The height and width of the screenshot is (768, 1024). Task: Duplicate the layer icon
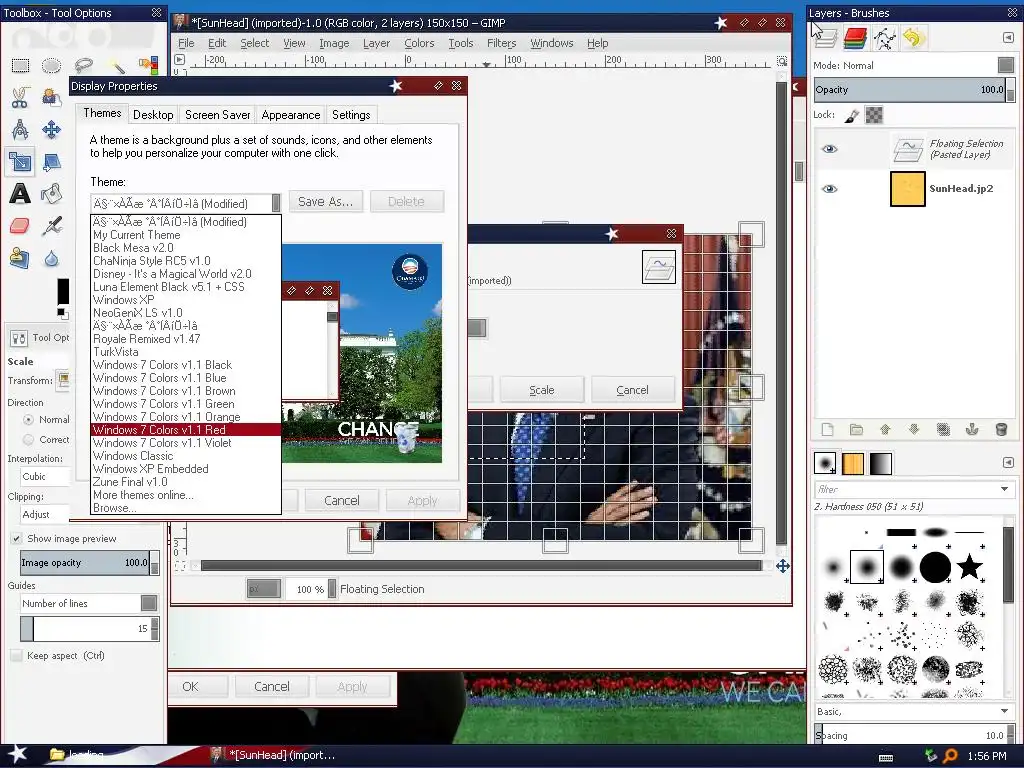click(x=943, y=429)
